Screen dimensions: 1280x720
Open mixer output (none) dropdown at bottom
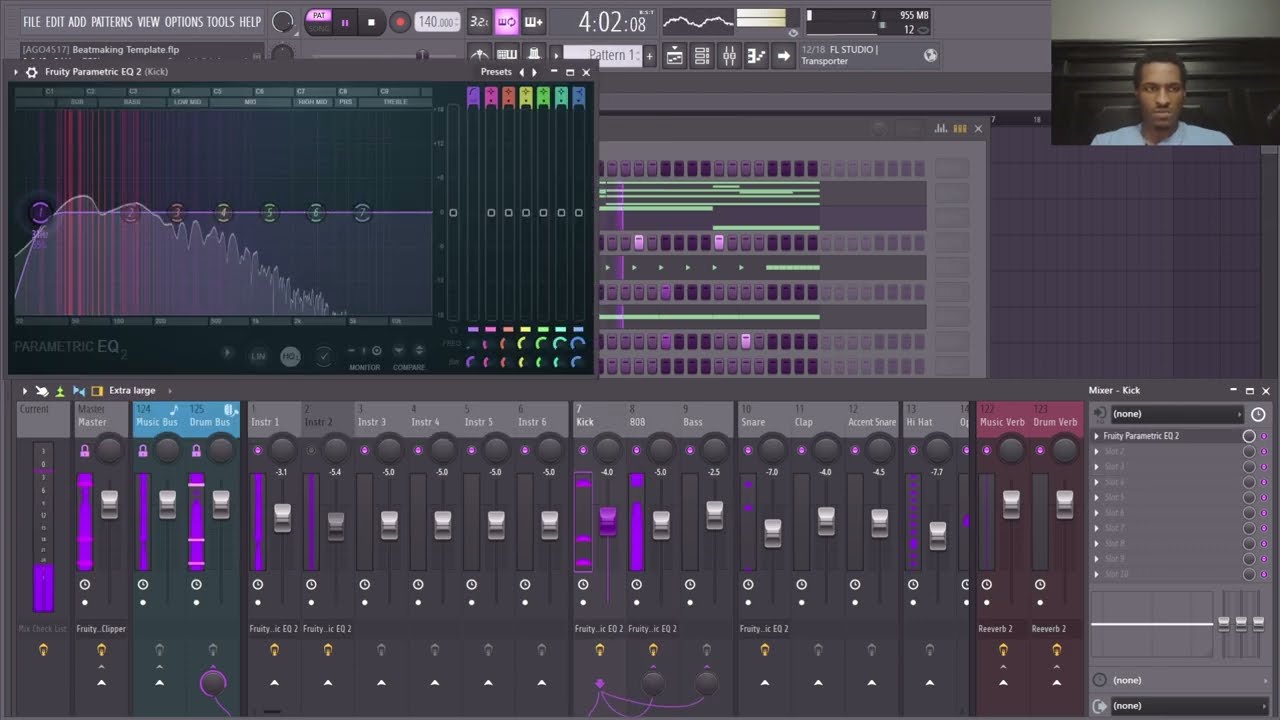(1188, 706)
